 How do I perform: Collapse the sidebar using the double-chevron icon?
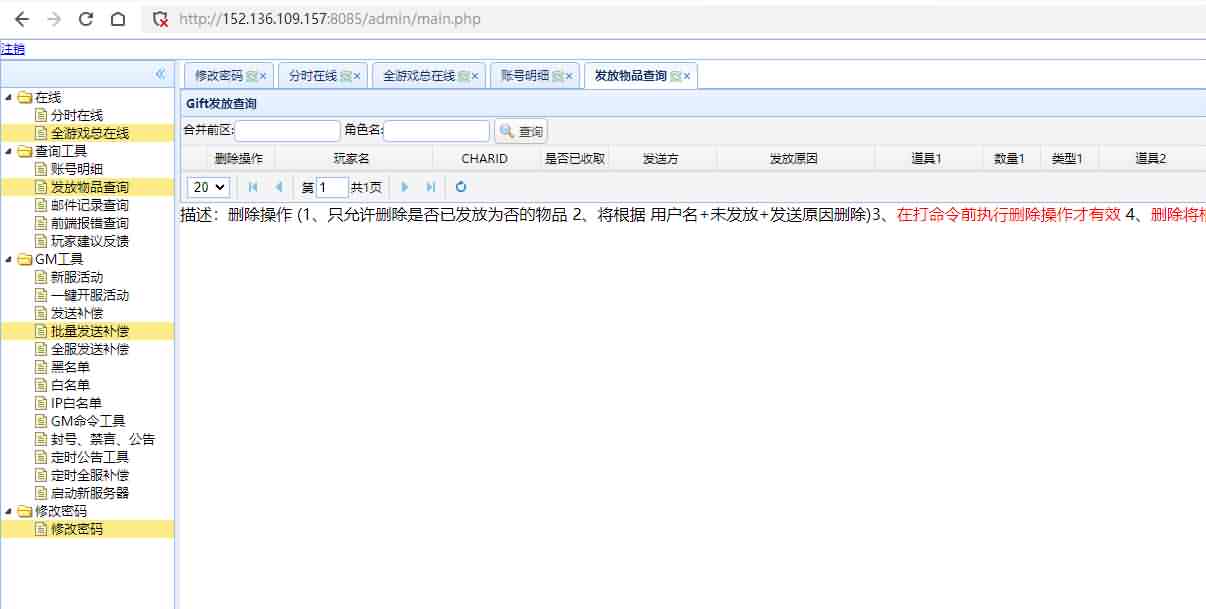pos(161,74)
